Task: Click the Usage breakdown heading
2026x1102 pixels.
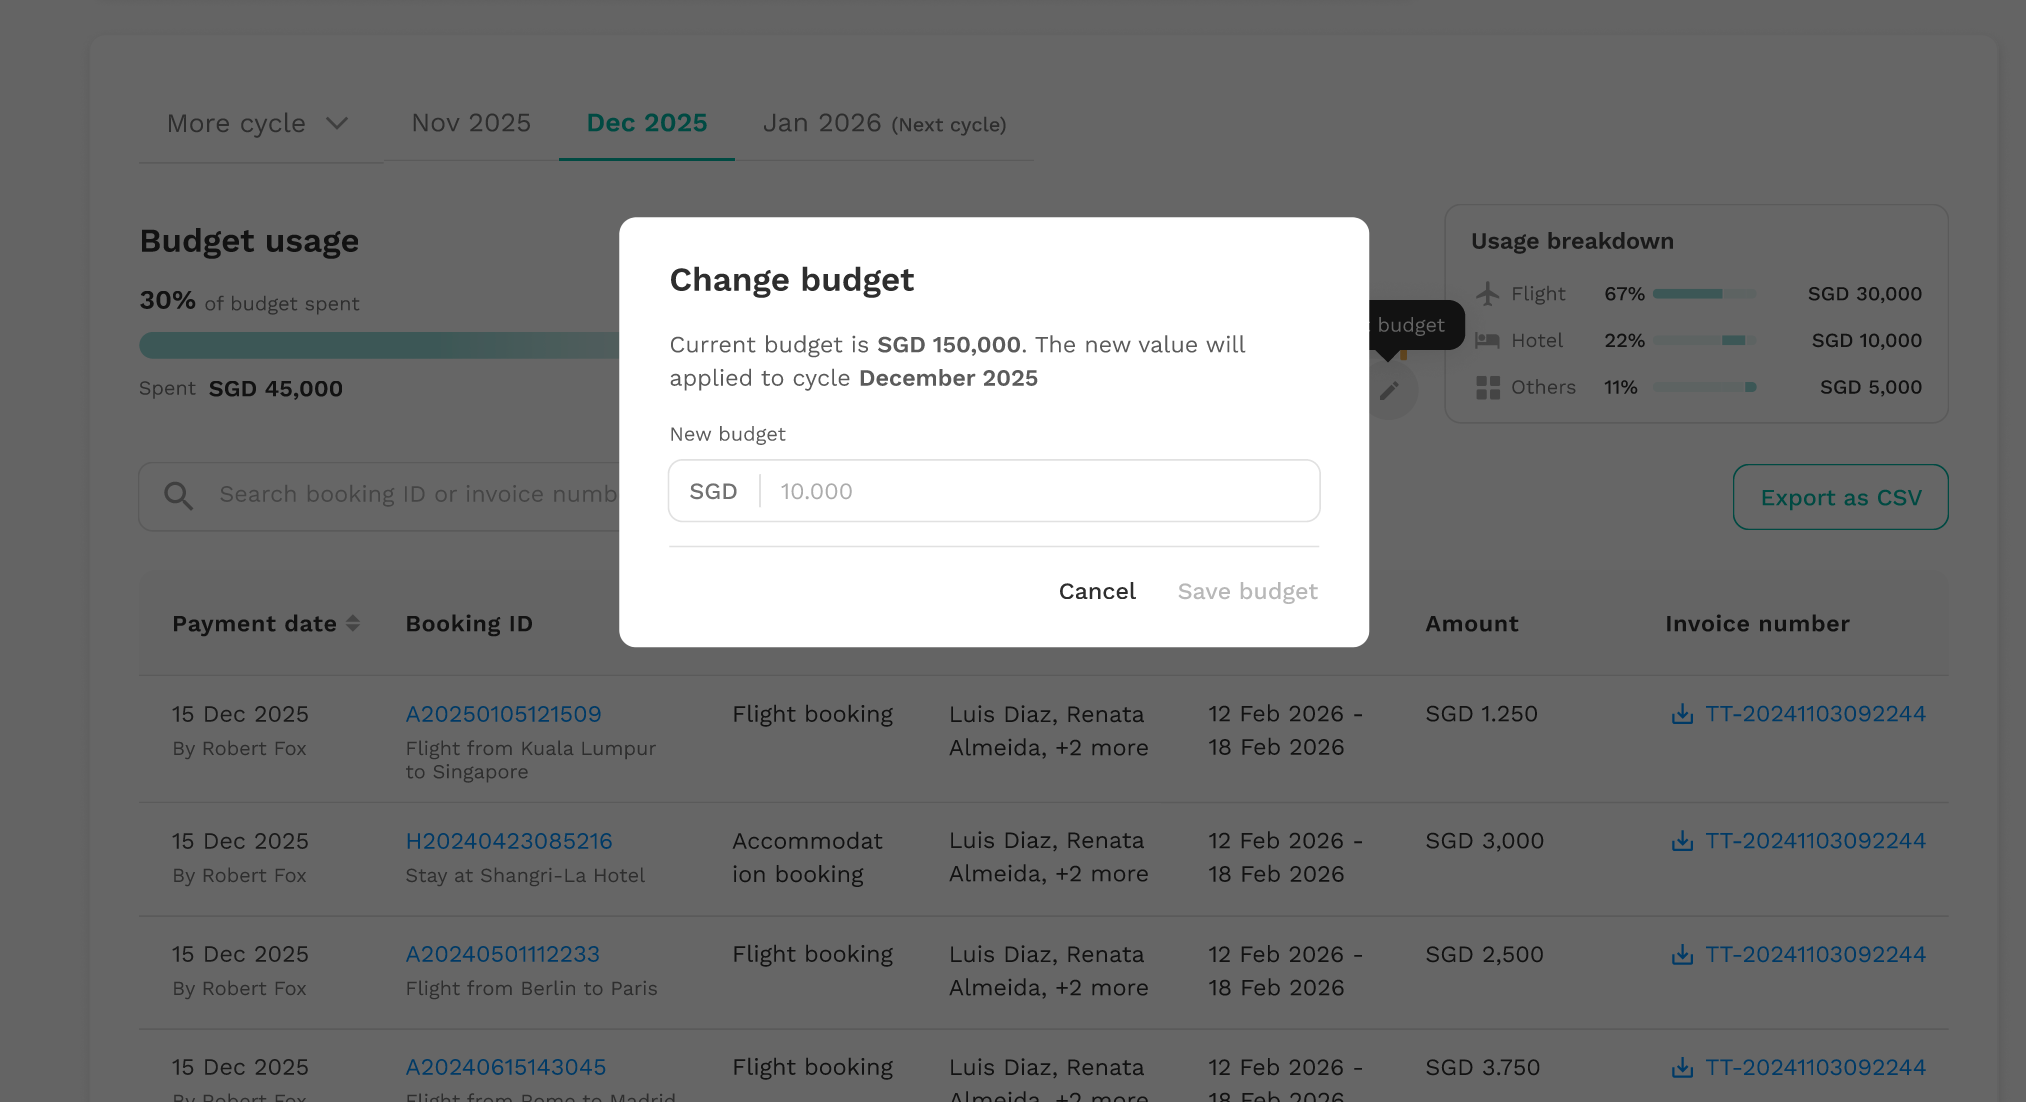Action: (x=1572, y=242)
